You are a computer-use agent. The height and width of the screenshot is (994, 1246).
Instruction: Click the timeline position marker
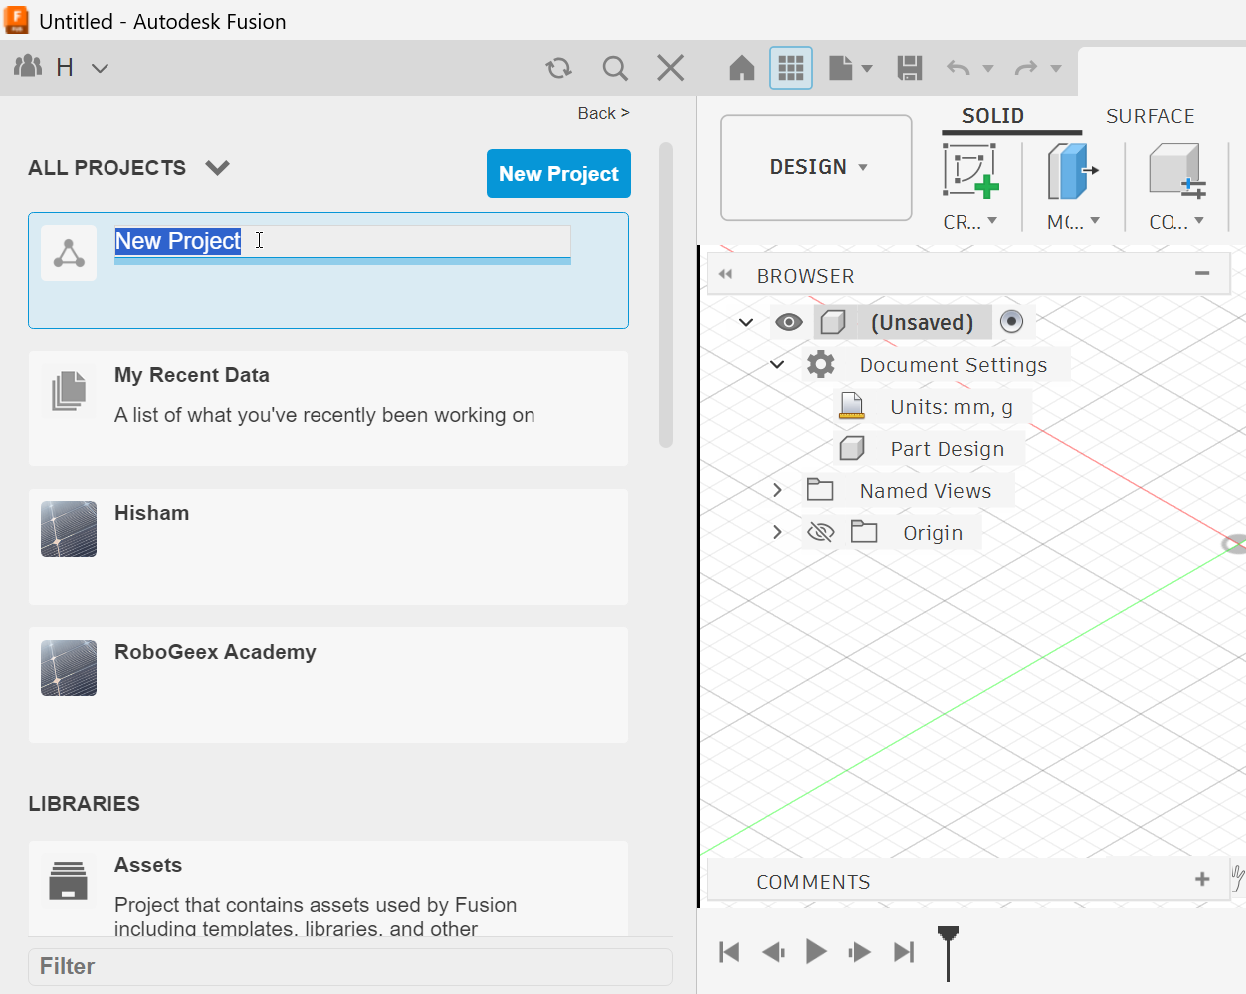point(948,952)
